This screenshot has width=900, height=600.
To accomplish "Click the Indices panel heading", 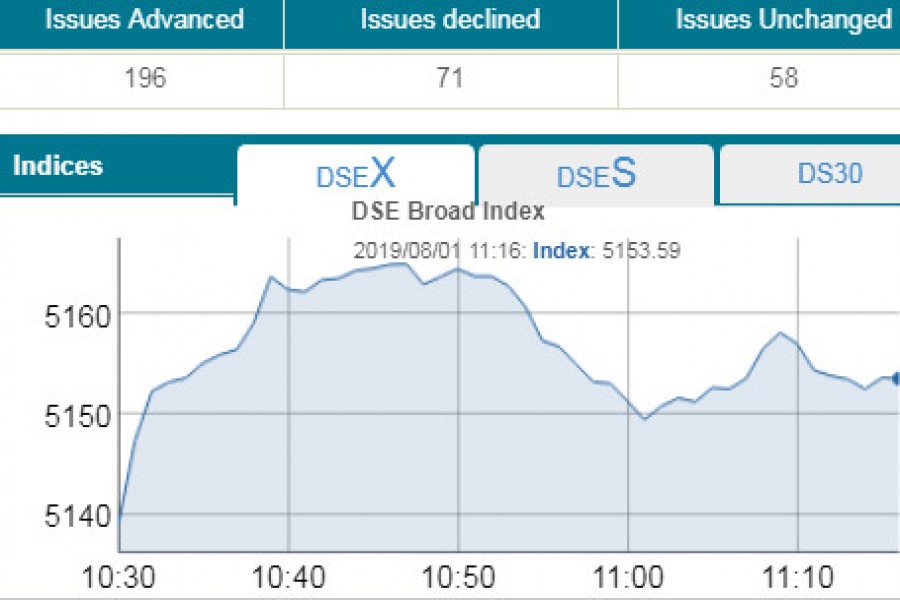I will (x=58, y=166).
